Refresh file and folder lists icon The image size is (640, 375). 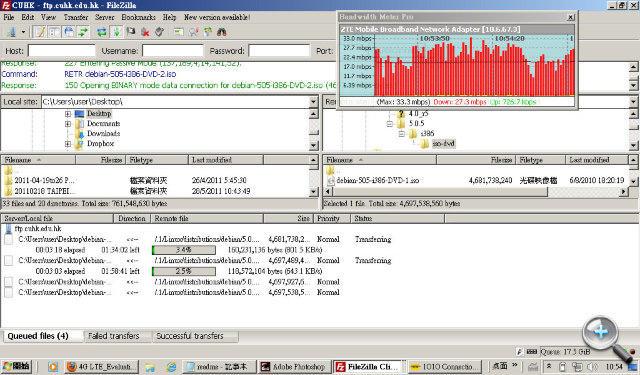(102, 32)
